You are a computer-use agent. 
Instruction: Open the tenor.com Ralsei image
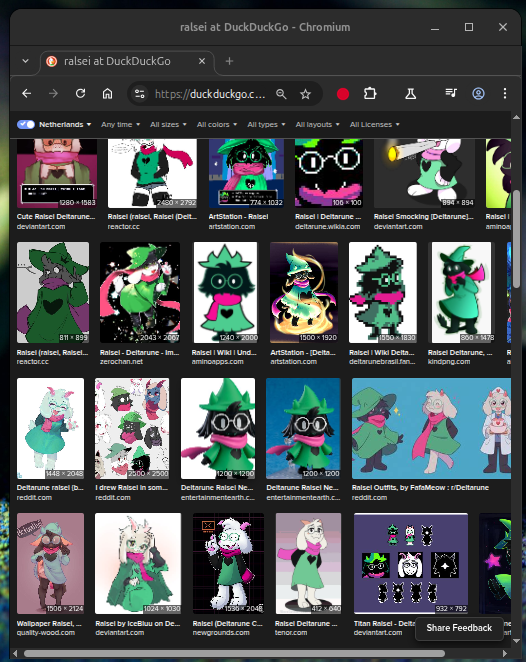point(308,564)
